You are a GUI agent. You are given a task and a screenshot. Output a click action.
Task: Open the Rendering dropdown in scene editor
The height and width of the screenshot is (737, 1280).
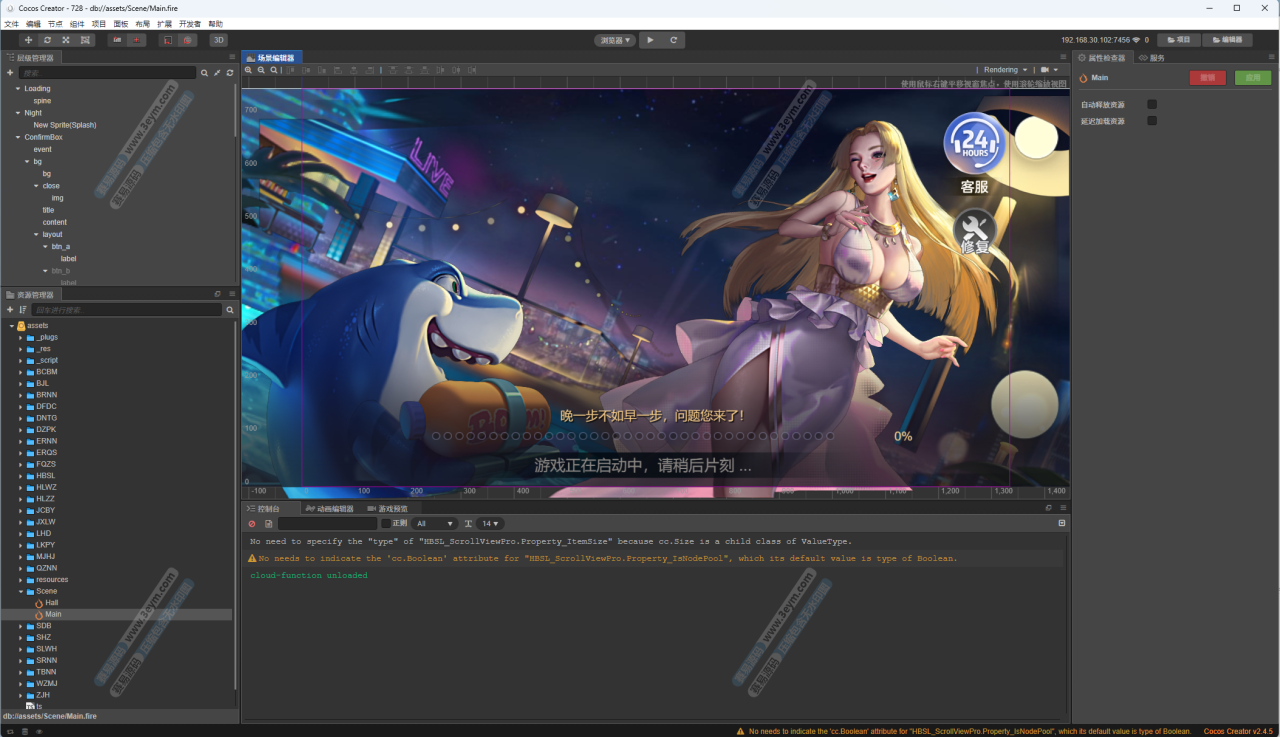(1005, 70)
